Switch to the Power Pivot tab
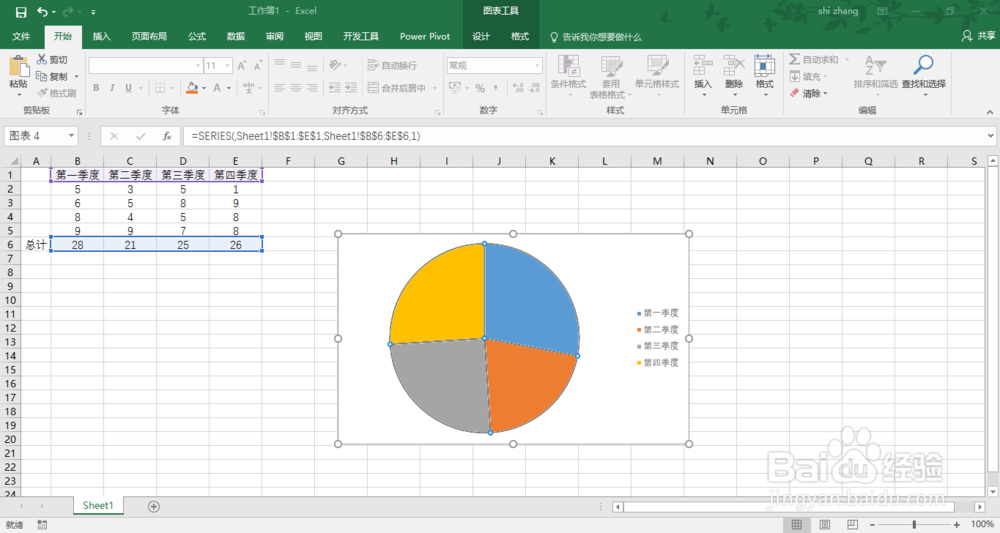 click(425, 36)
